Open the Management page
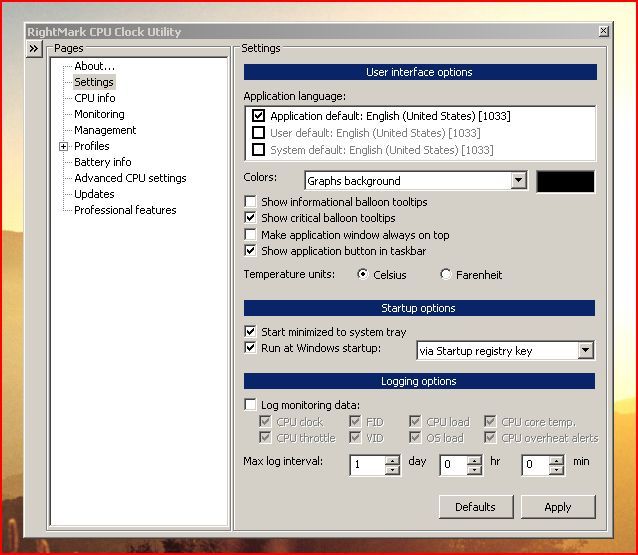This screenshot has width=638, height=555. coord(105,130)
